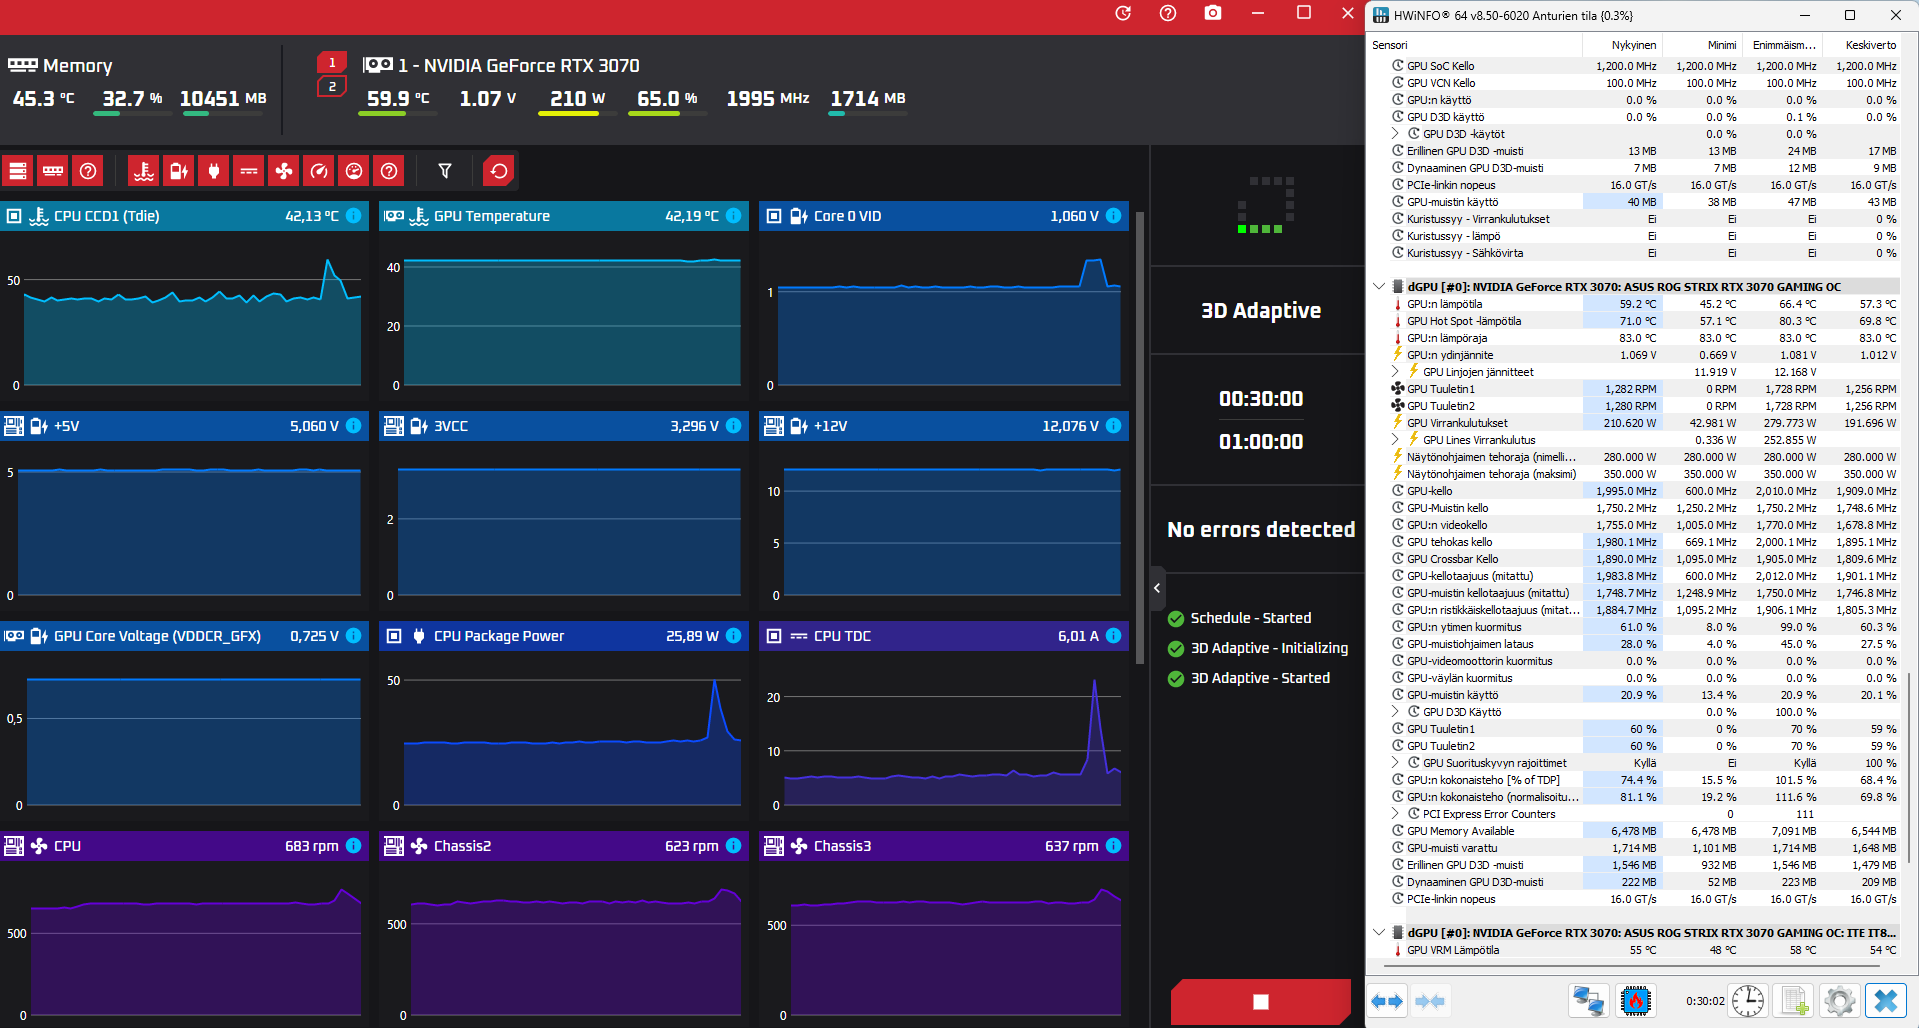
Task: Expand the GPU Linjojen jännitteet row
Action: 1395,372
